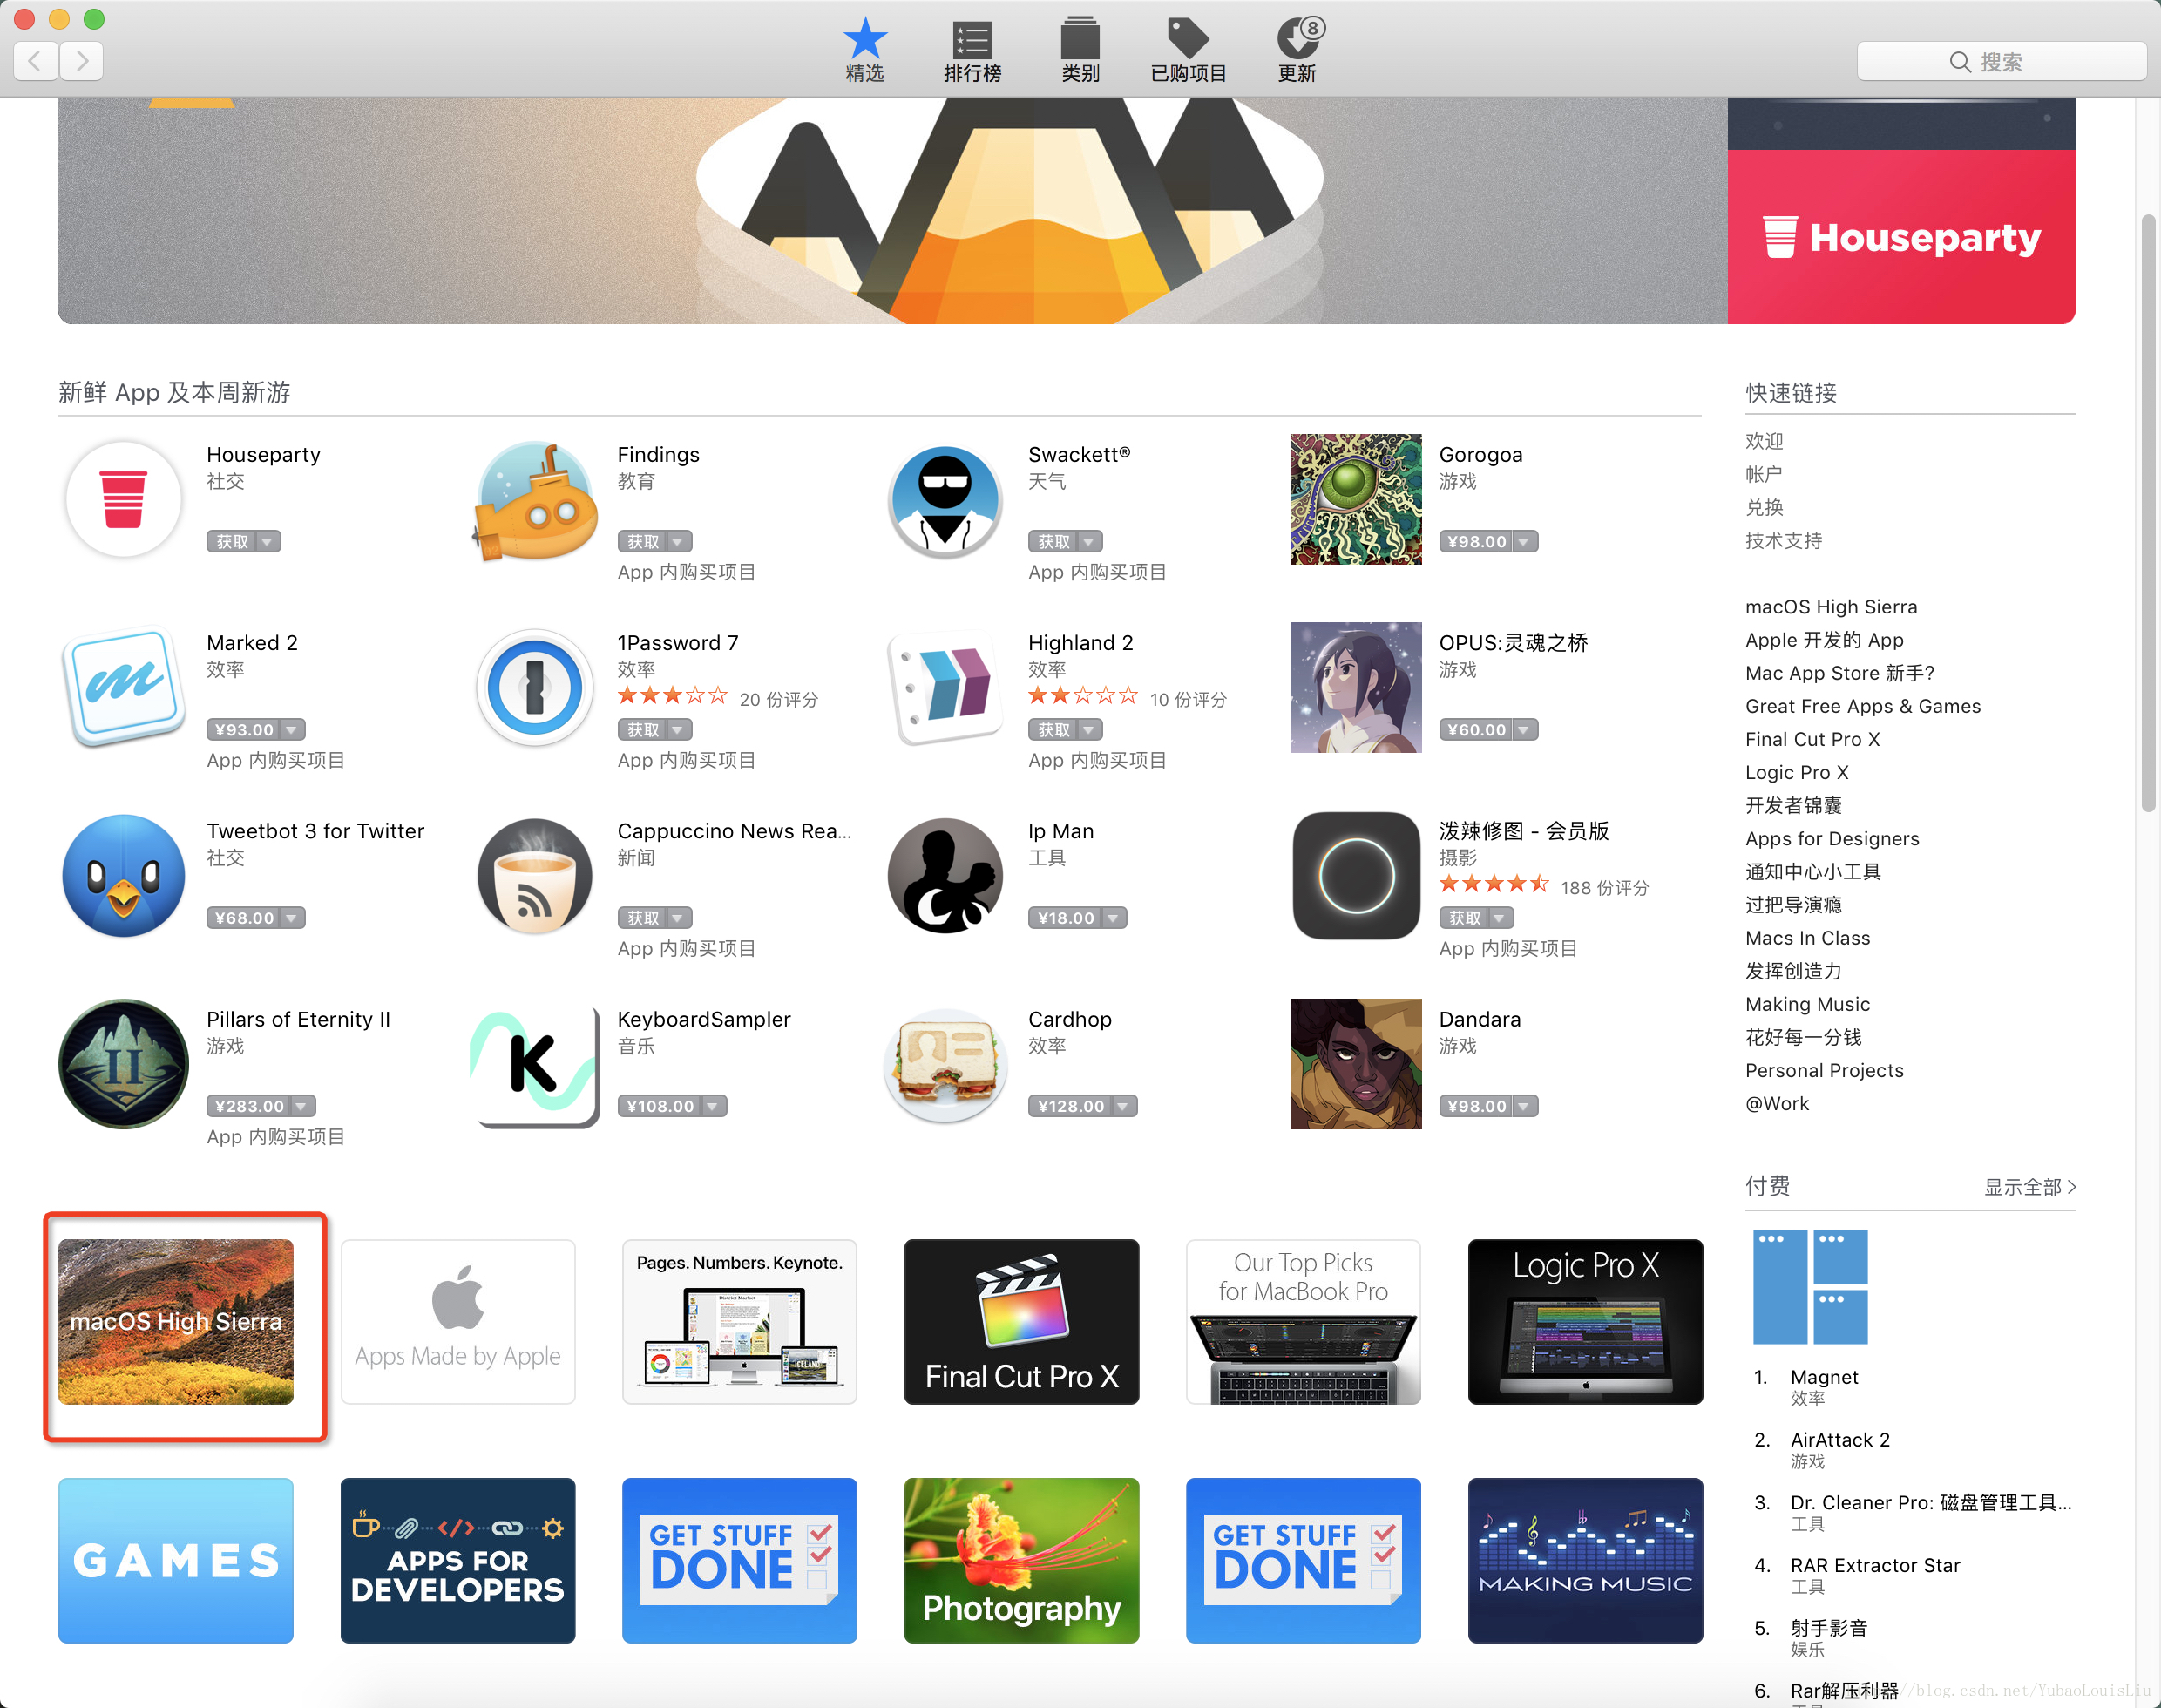Screen dimensions: 2161x1708
Task: Buy KeyboardSampler for ¥108.00
Action: click(x=660, y=1106)
